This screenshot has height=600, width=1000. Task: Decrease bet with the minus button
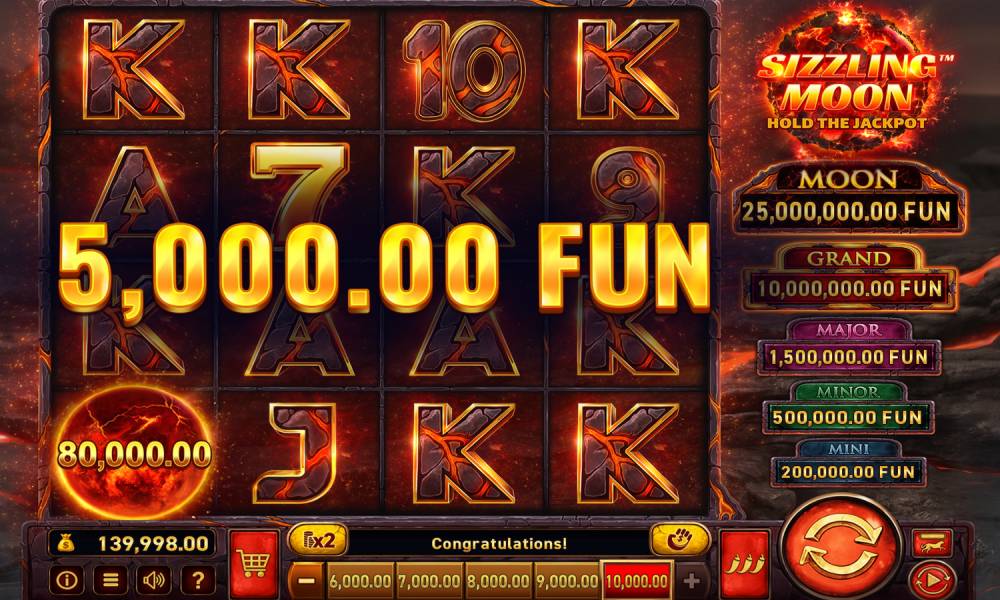pos(307,581)
